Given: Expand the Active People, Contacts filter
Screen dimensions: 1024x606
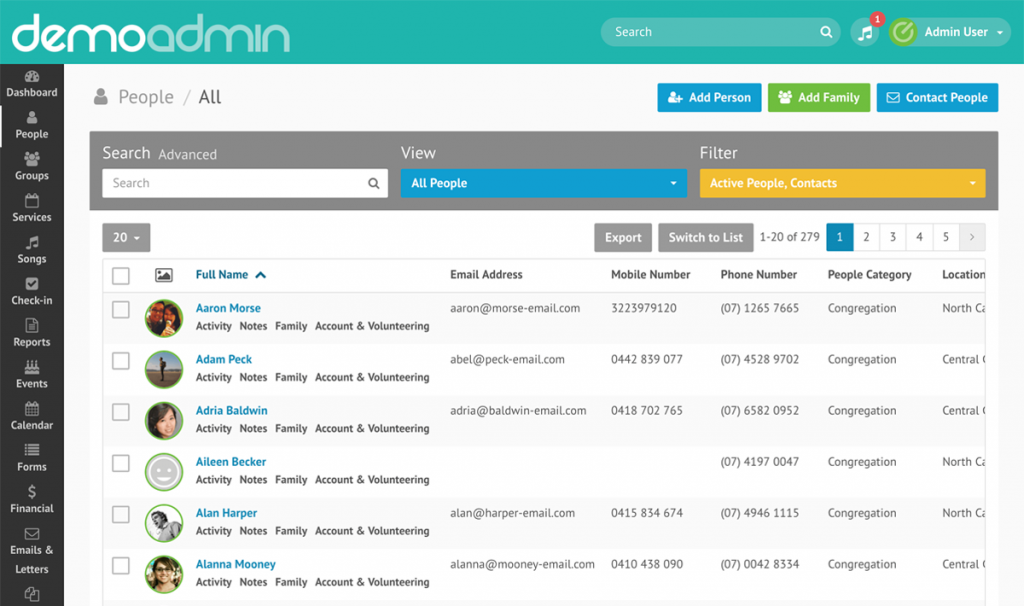Looking at the screenshot, I should (842, 183).
